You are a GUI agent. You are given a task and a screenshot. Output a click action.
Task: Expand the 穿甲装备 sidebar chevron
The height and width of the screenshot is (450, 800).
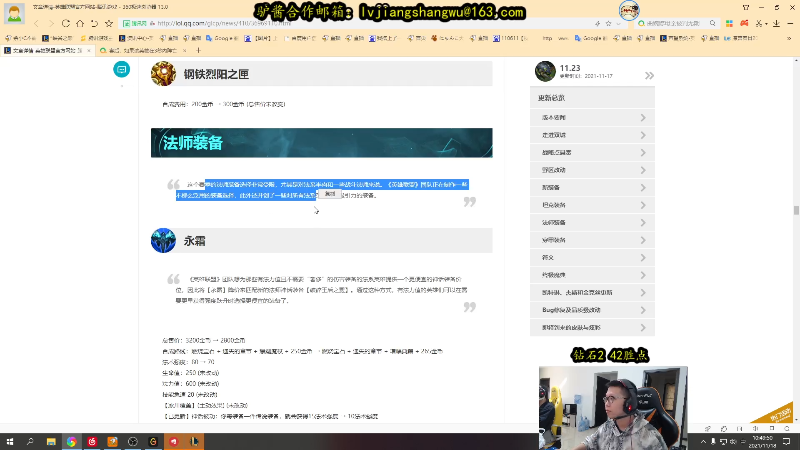coord(643,240)
